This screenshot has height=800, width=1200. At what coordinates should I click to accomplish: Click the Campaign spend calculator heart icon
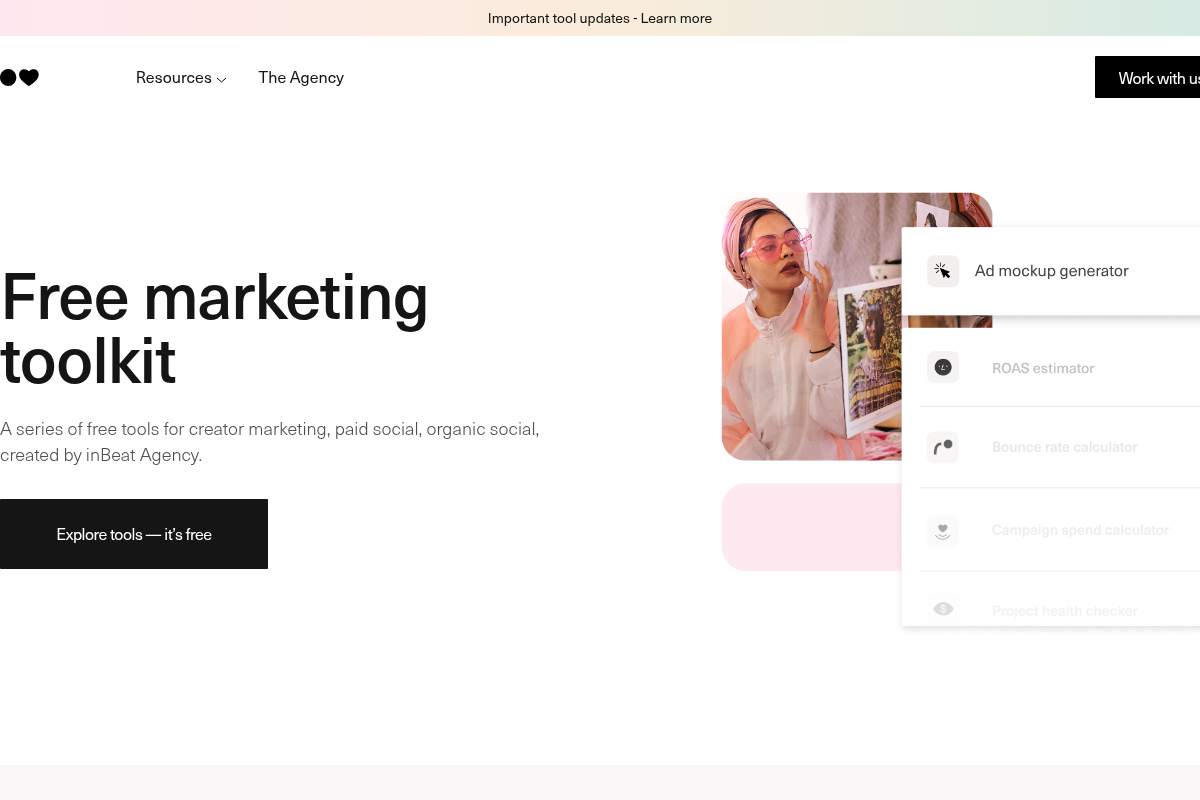pos(942,530)
